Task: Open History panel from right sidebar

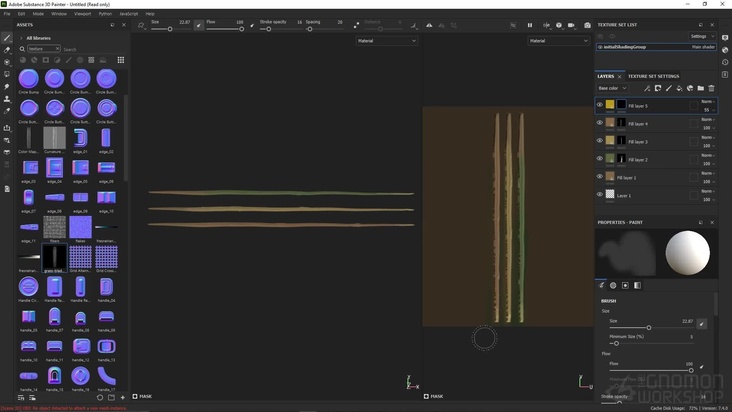Action: [725, 62]
